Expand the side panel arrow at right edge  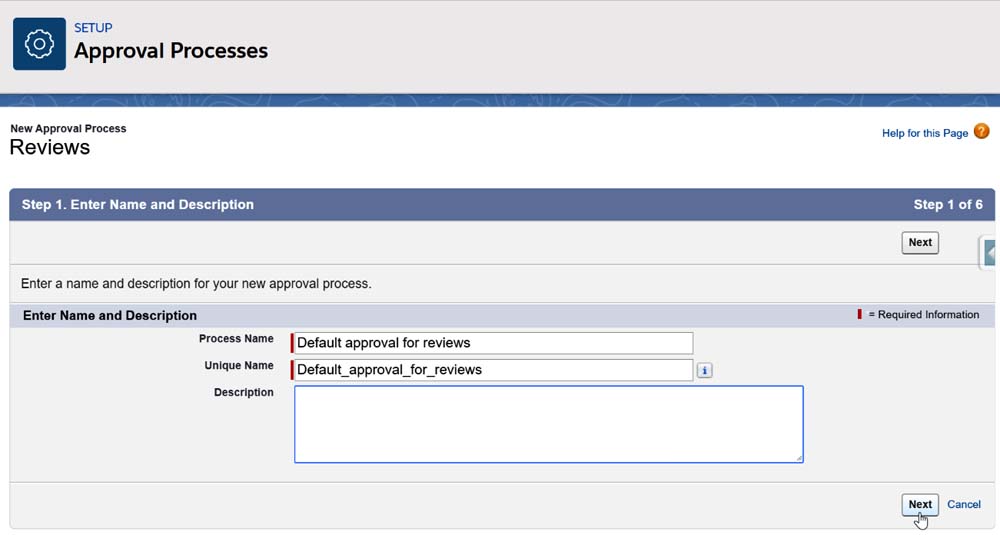coord(989,252)
